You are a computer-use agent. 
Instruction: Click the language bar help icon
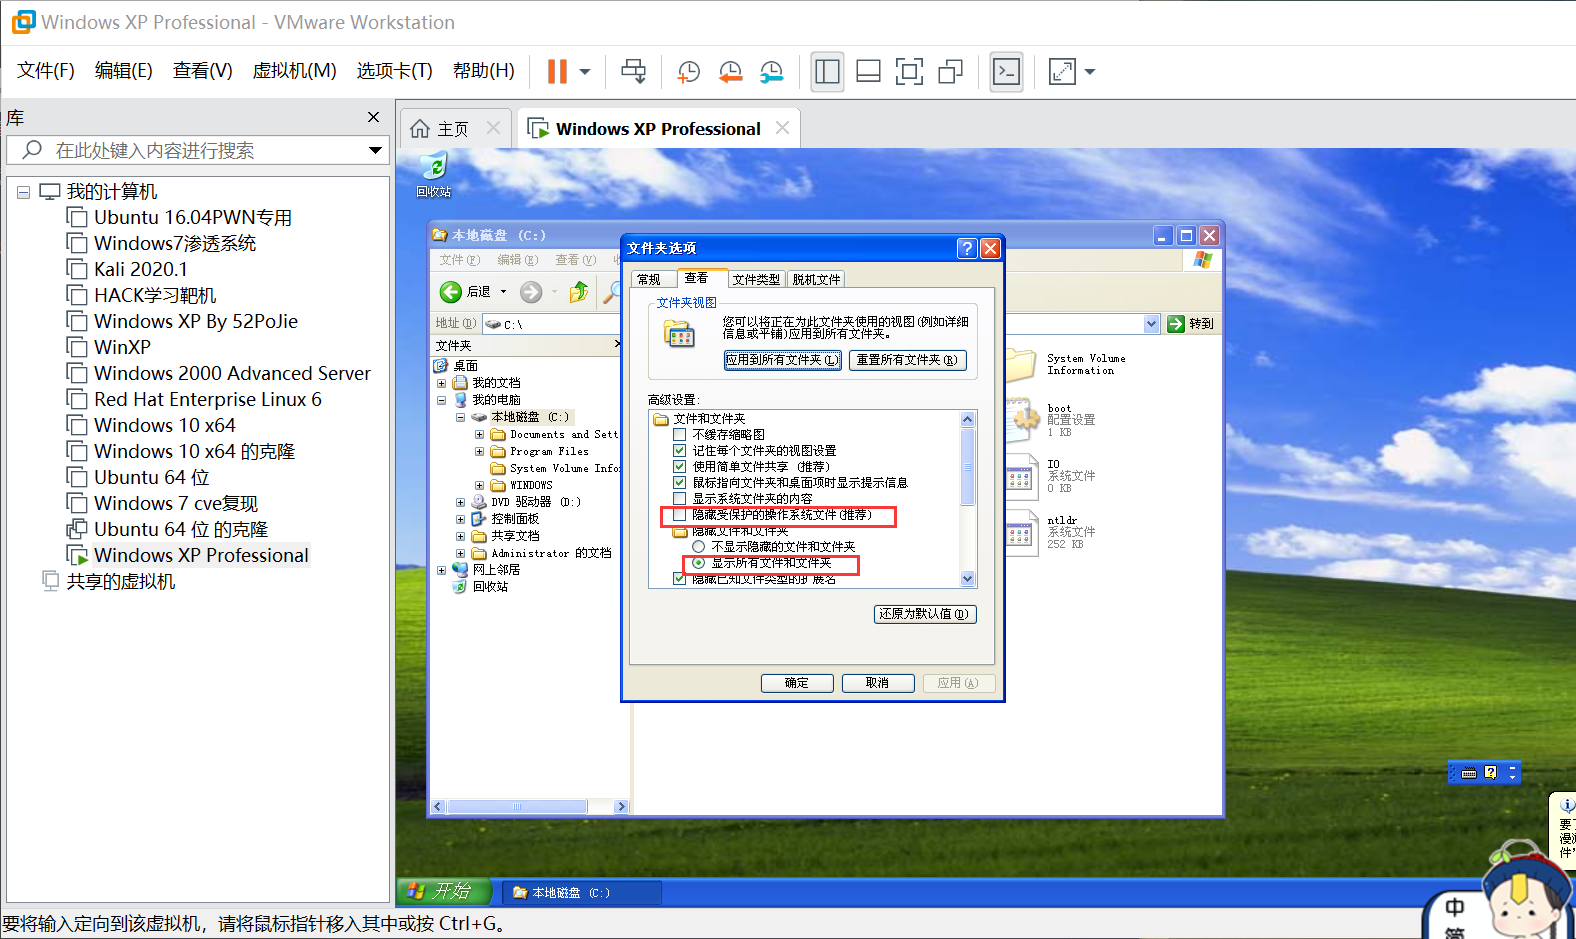click(x=1491, y=772)
